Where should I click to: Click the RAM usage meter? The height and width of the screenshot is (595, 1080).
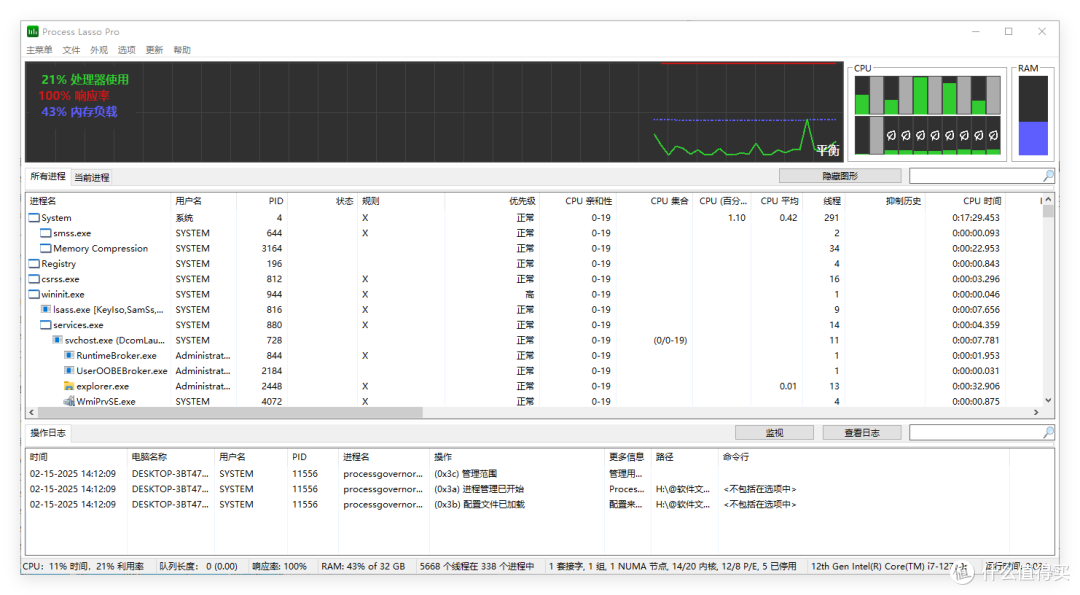1032,115
